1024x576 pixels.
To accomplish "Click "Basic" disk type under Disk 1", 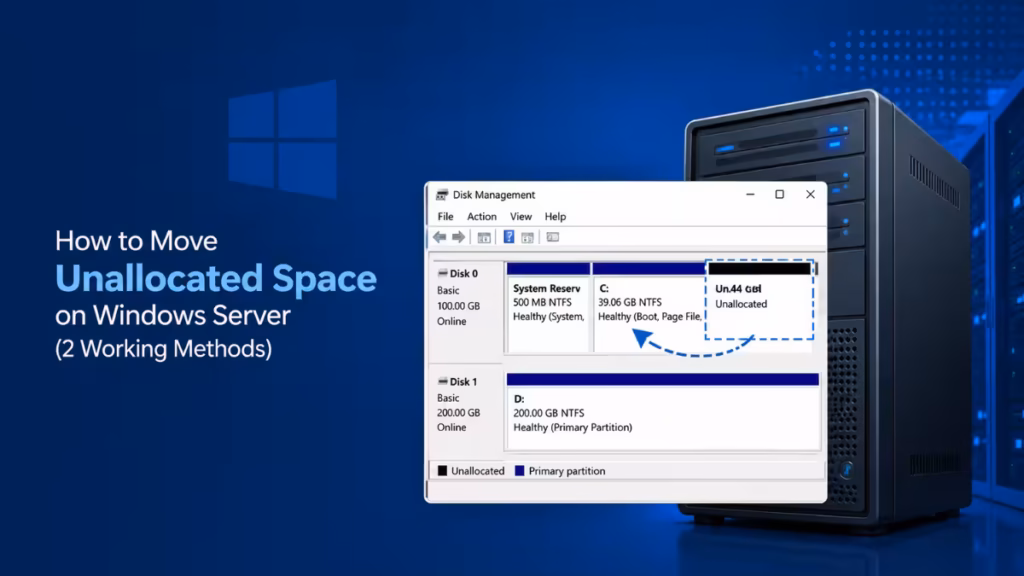I will (448, 398).
